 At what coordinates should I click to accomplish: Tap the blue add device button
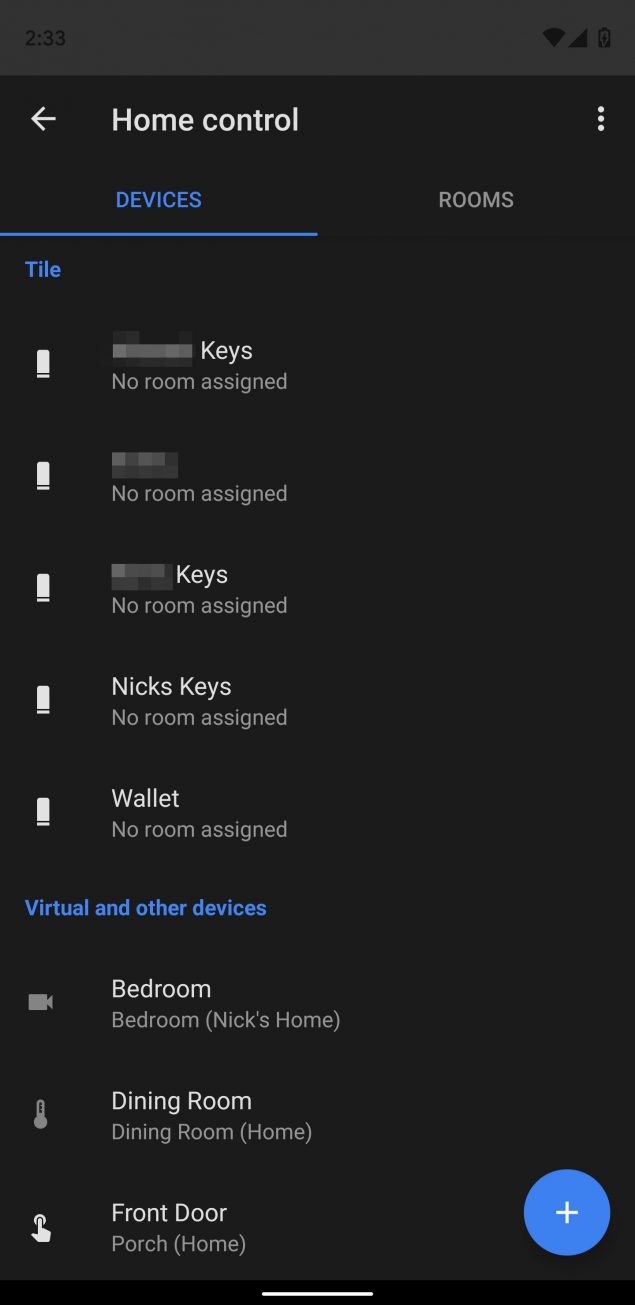(x=566, y=1212)
